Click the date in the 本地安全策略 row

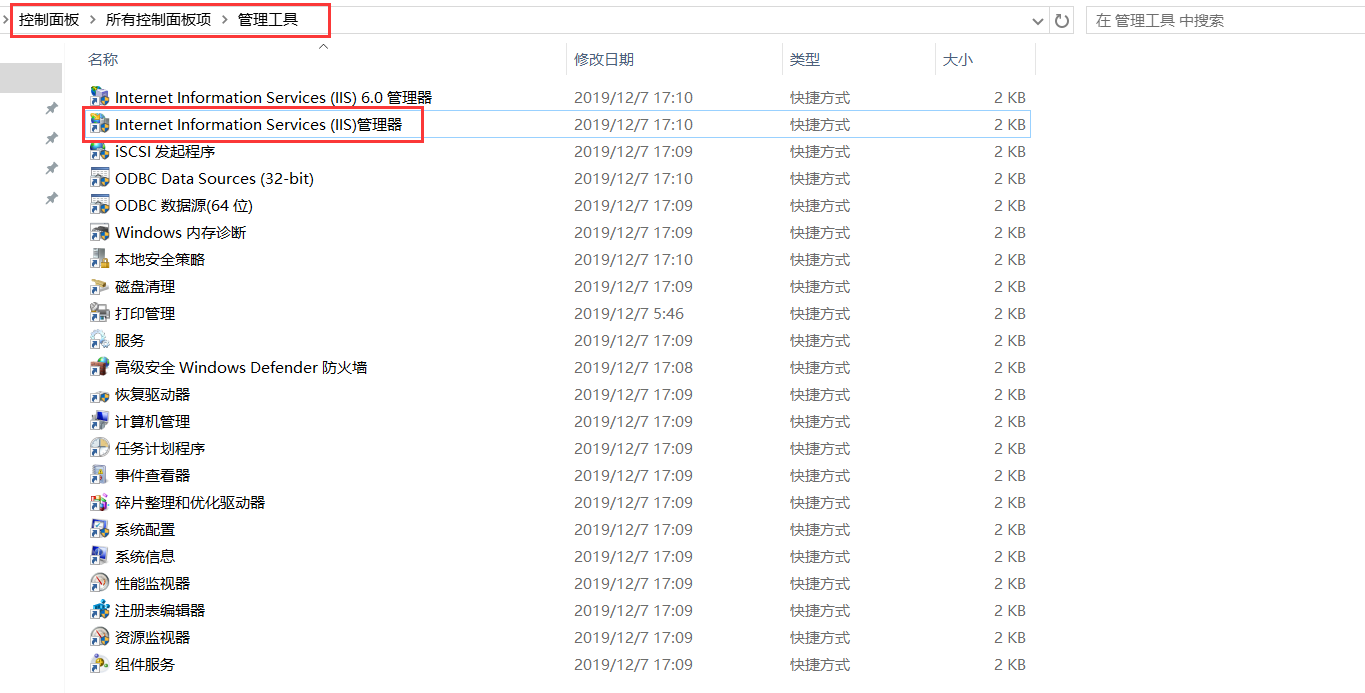(x=633, y=259)
